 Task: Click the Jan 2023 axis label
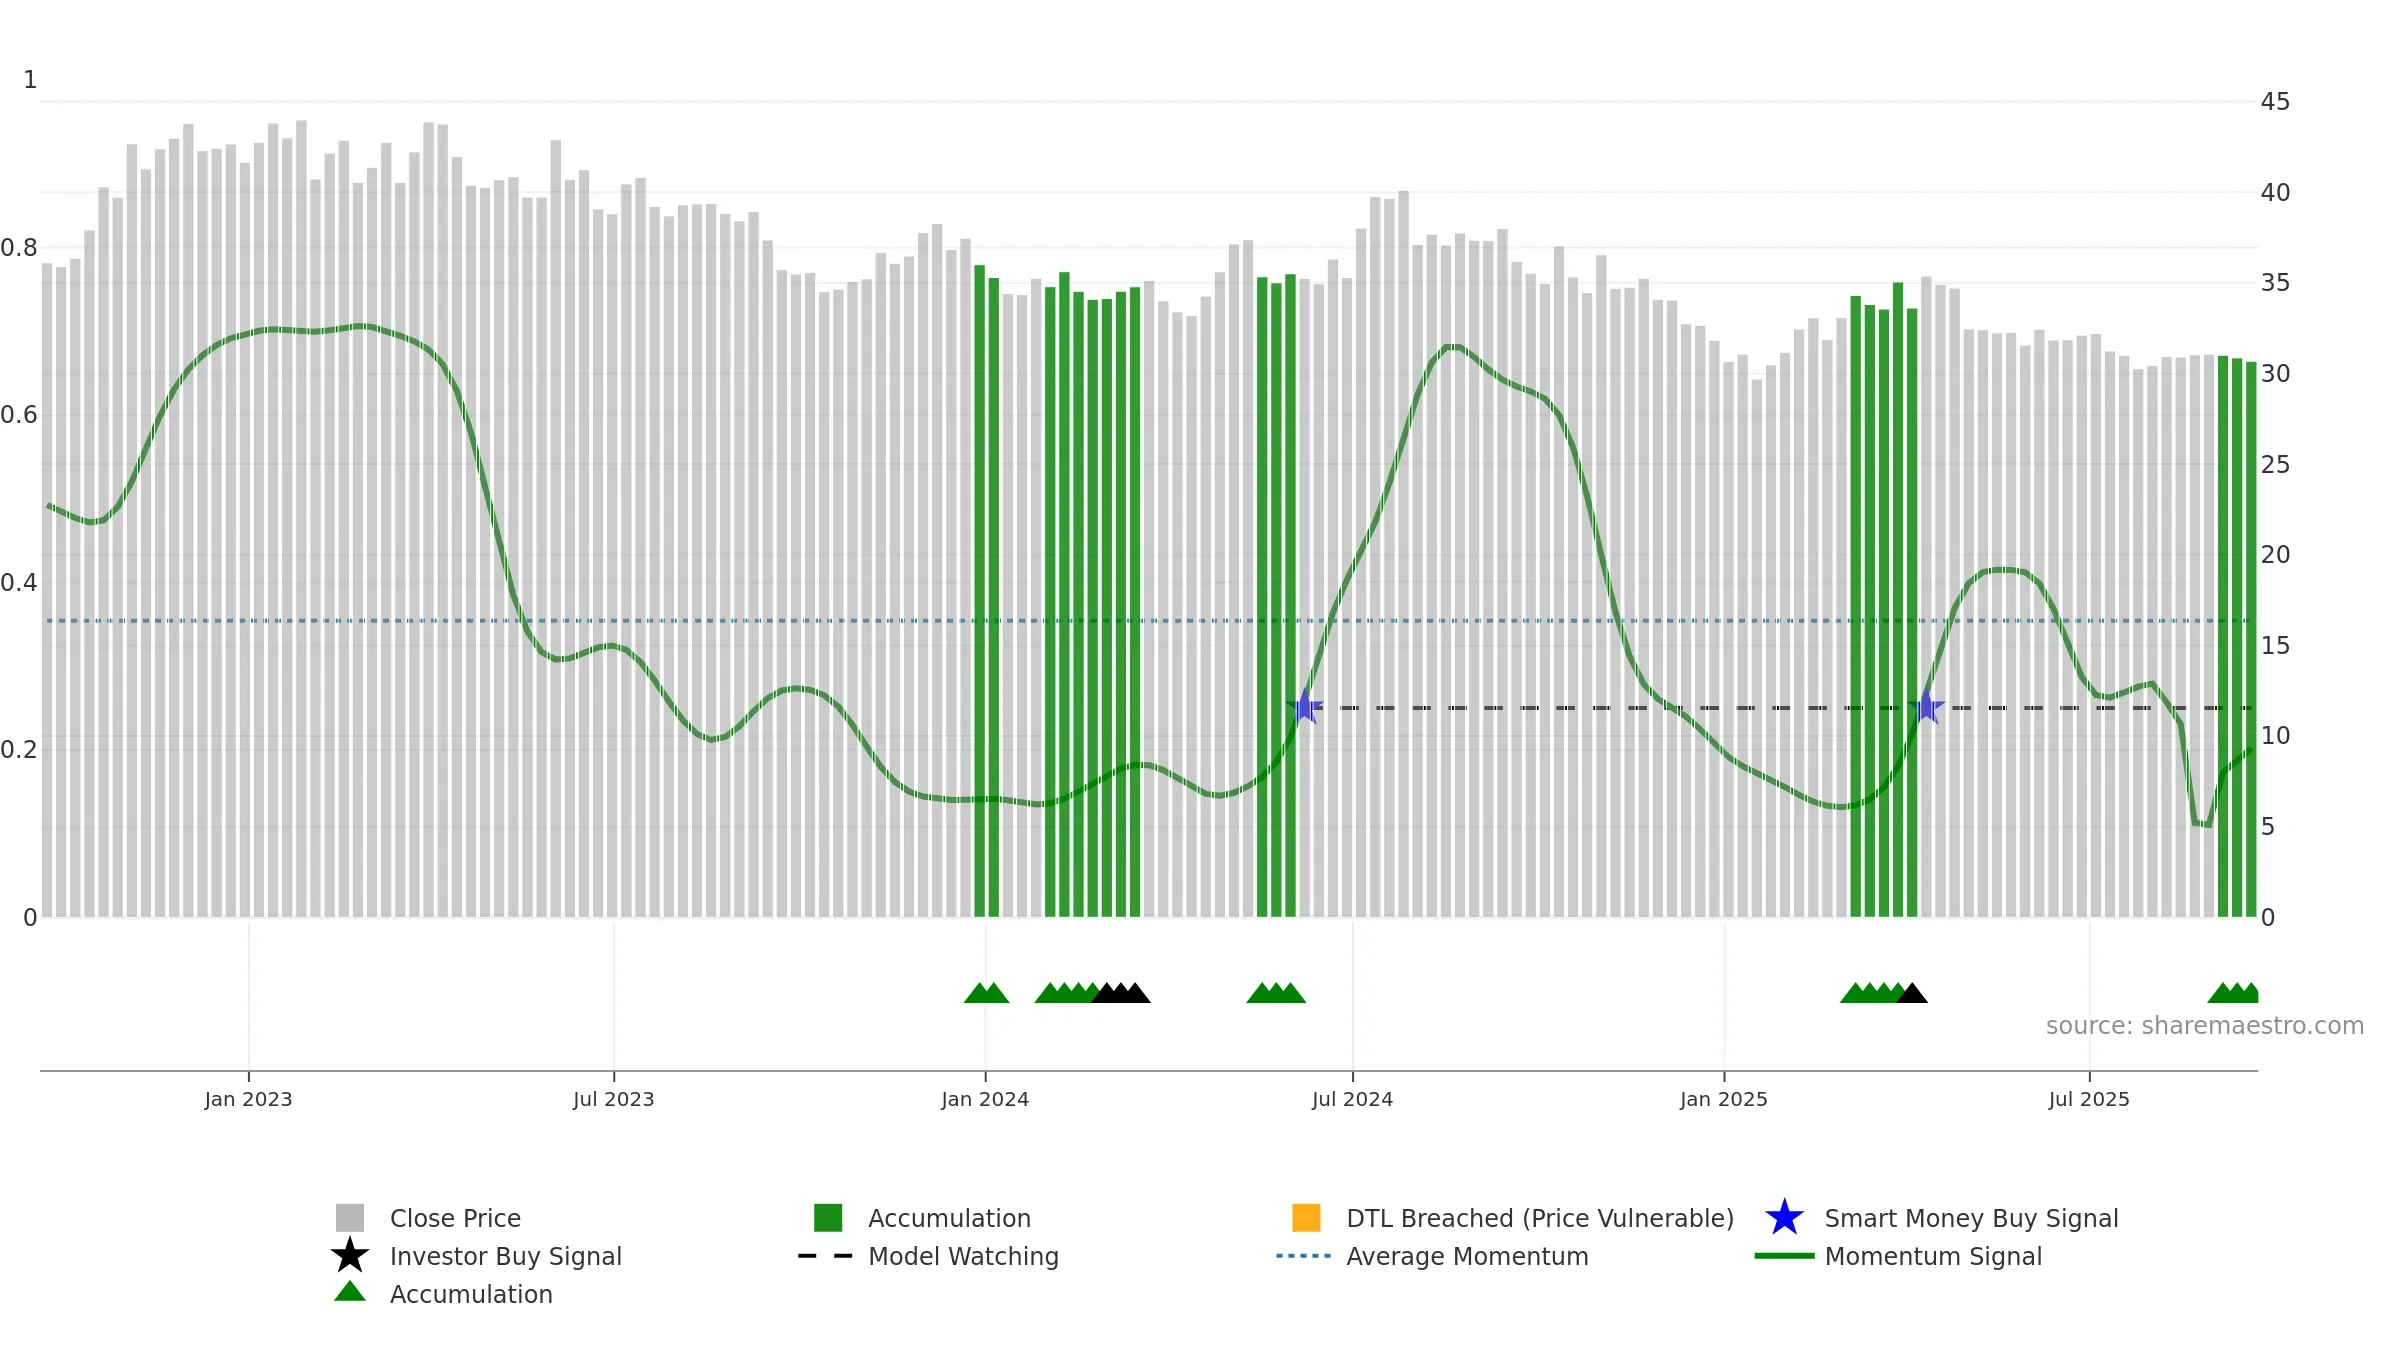coord(248,1099)
